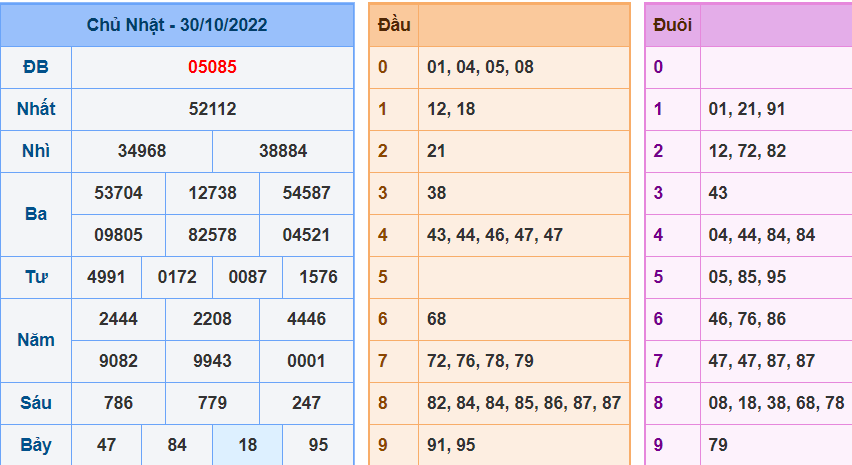Select the Nhì prize number 38884
This screenshot has width=852, height=465.
(x=283, y=150)
